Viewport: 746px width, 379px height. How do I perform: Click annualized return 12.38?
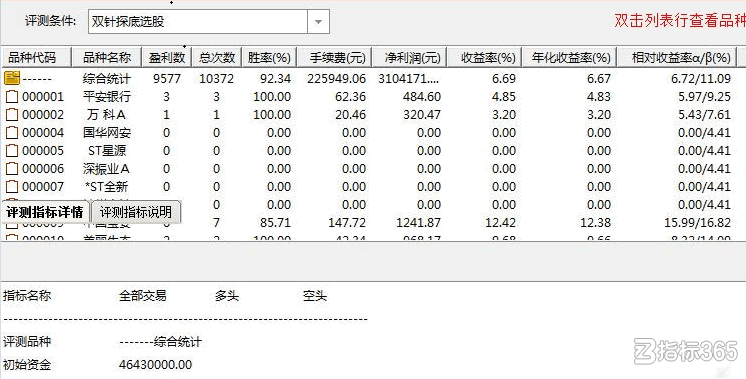pos(595,223)
